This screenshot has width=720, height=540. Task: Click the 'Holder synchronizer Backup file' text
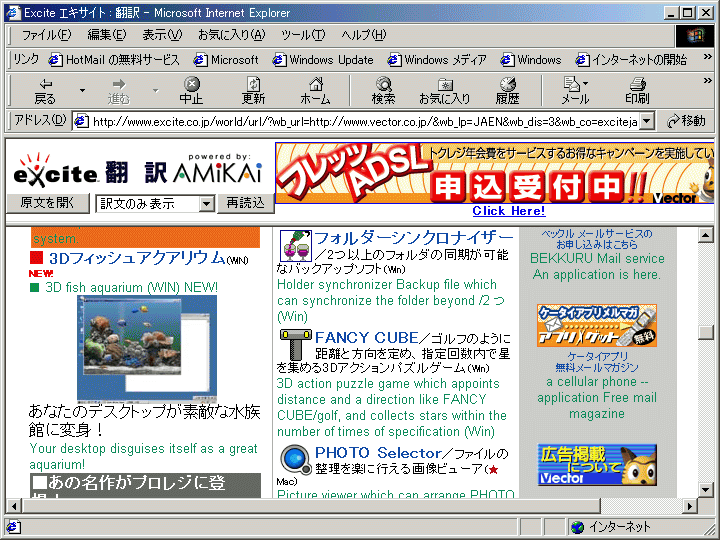[390, 300]
